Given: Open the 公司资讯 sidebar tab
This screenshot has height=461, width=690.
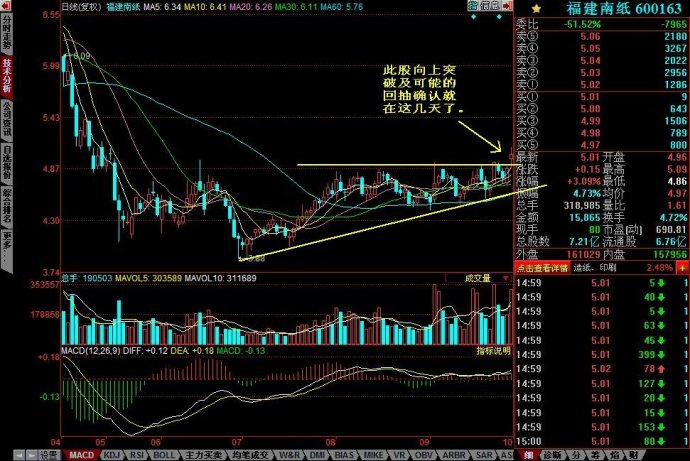Looking at the screenshot, I should coord(6,119).
